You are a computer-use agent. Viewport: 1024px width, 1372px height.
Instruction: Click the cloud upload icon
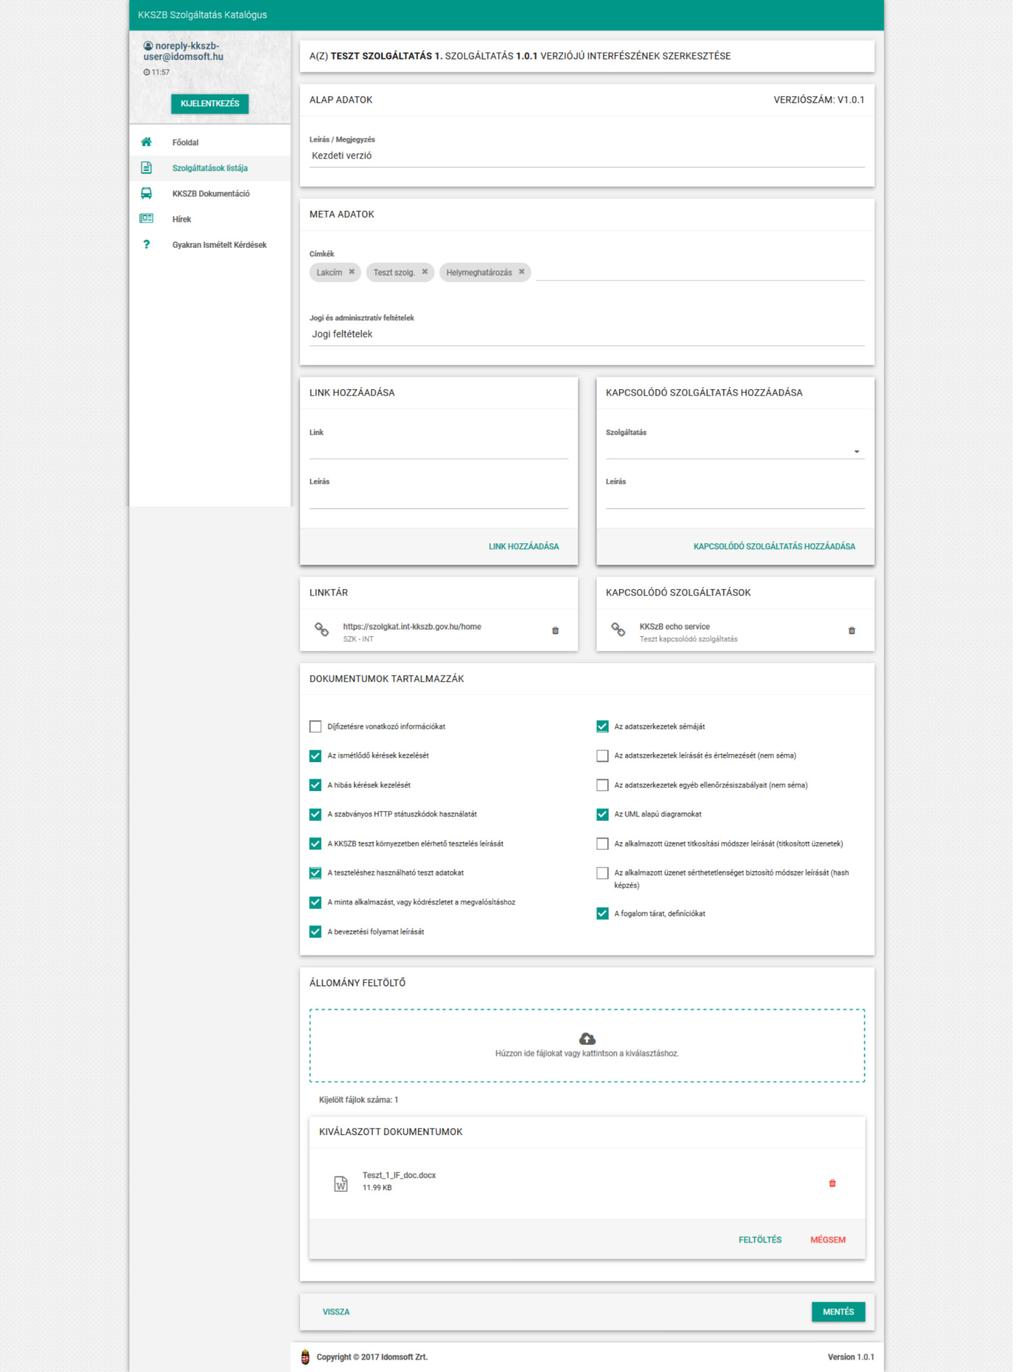coord(587,1039)
